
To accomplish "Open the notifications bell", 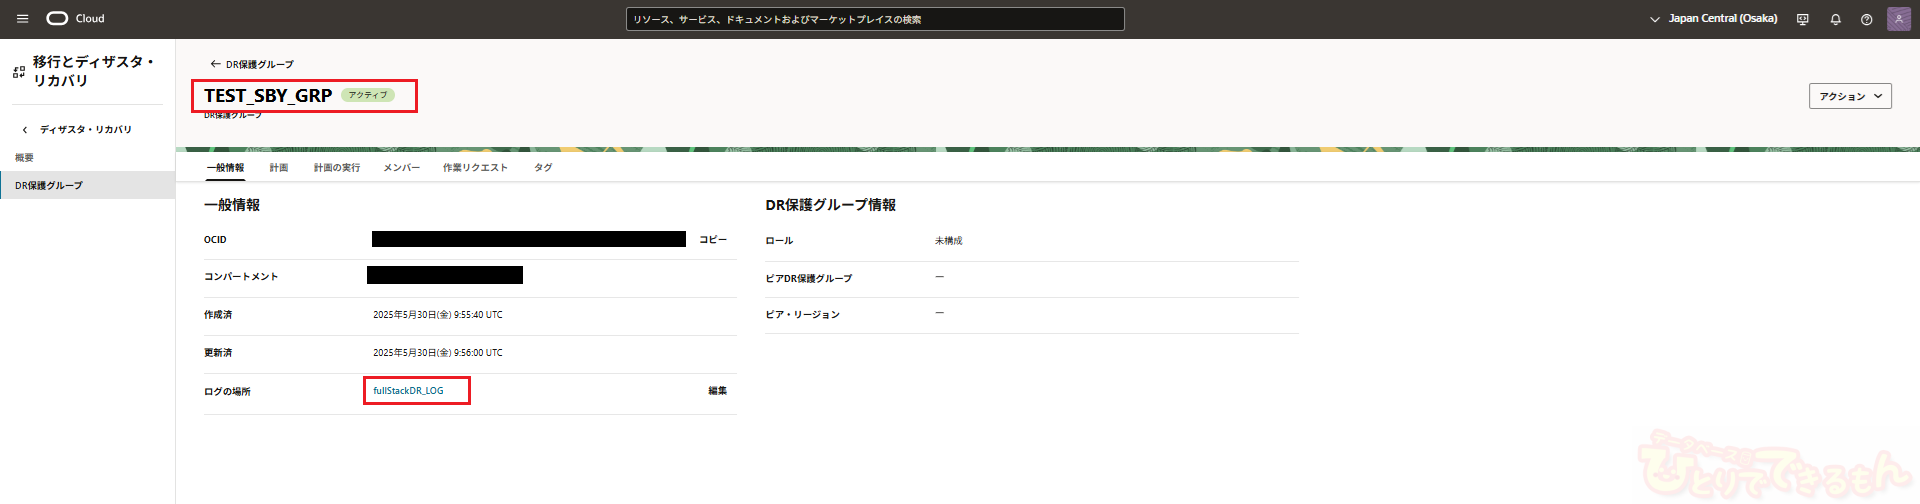I will pyautogui.click(x=1835, y=19).
